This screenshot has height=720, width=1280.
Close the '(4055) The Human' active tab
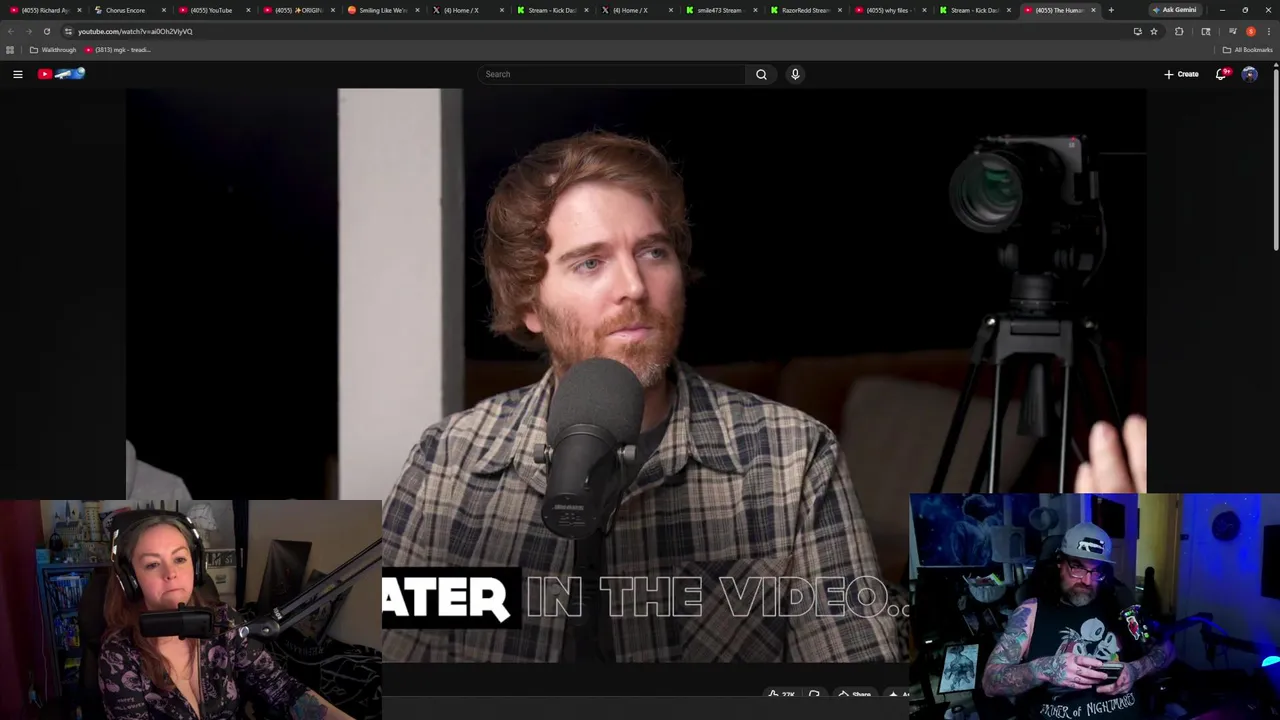click(1093, 10)
